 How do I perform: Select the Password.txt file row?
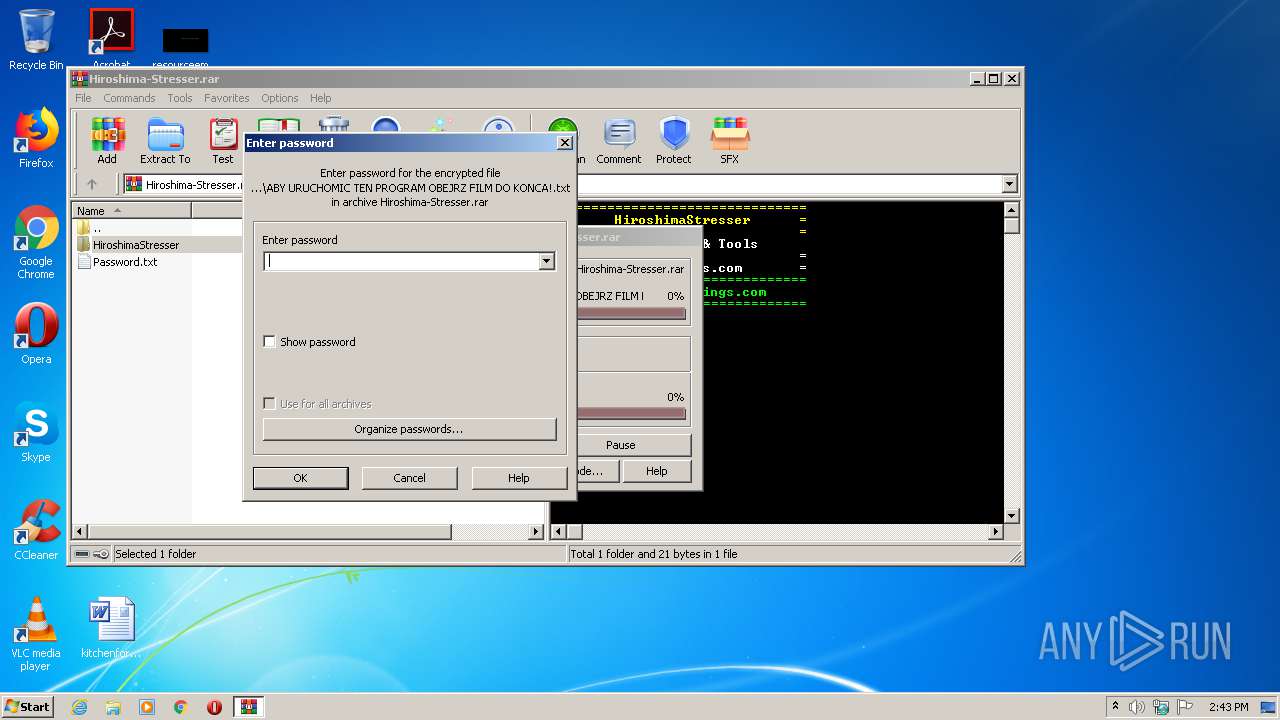[x=125, y=262]
